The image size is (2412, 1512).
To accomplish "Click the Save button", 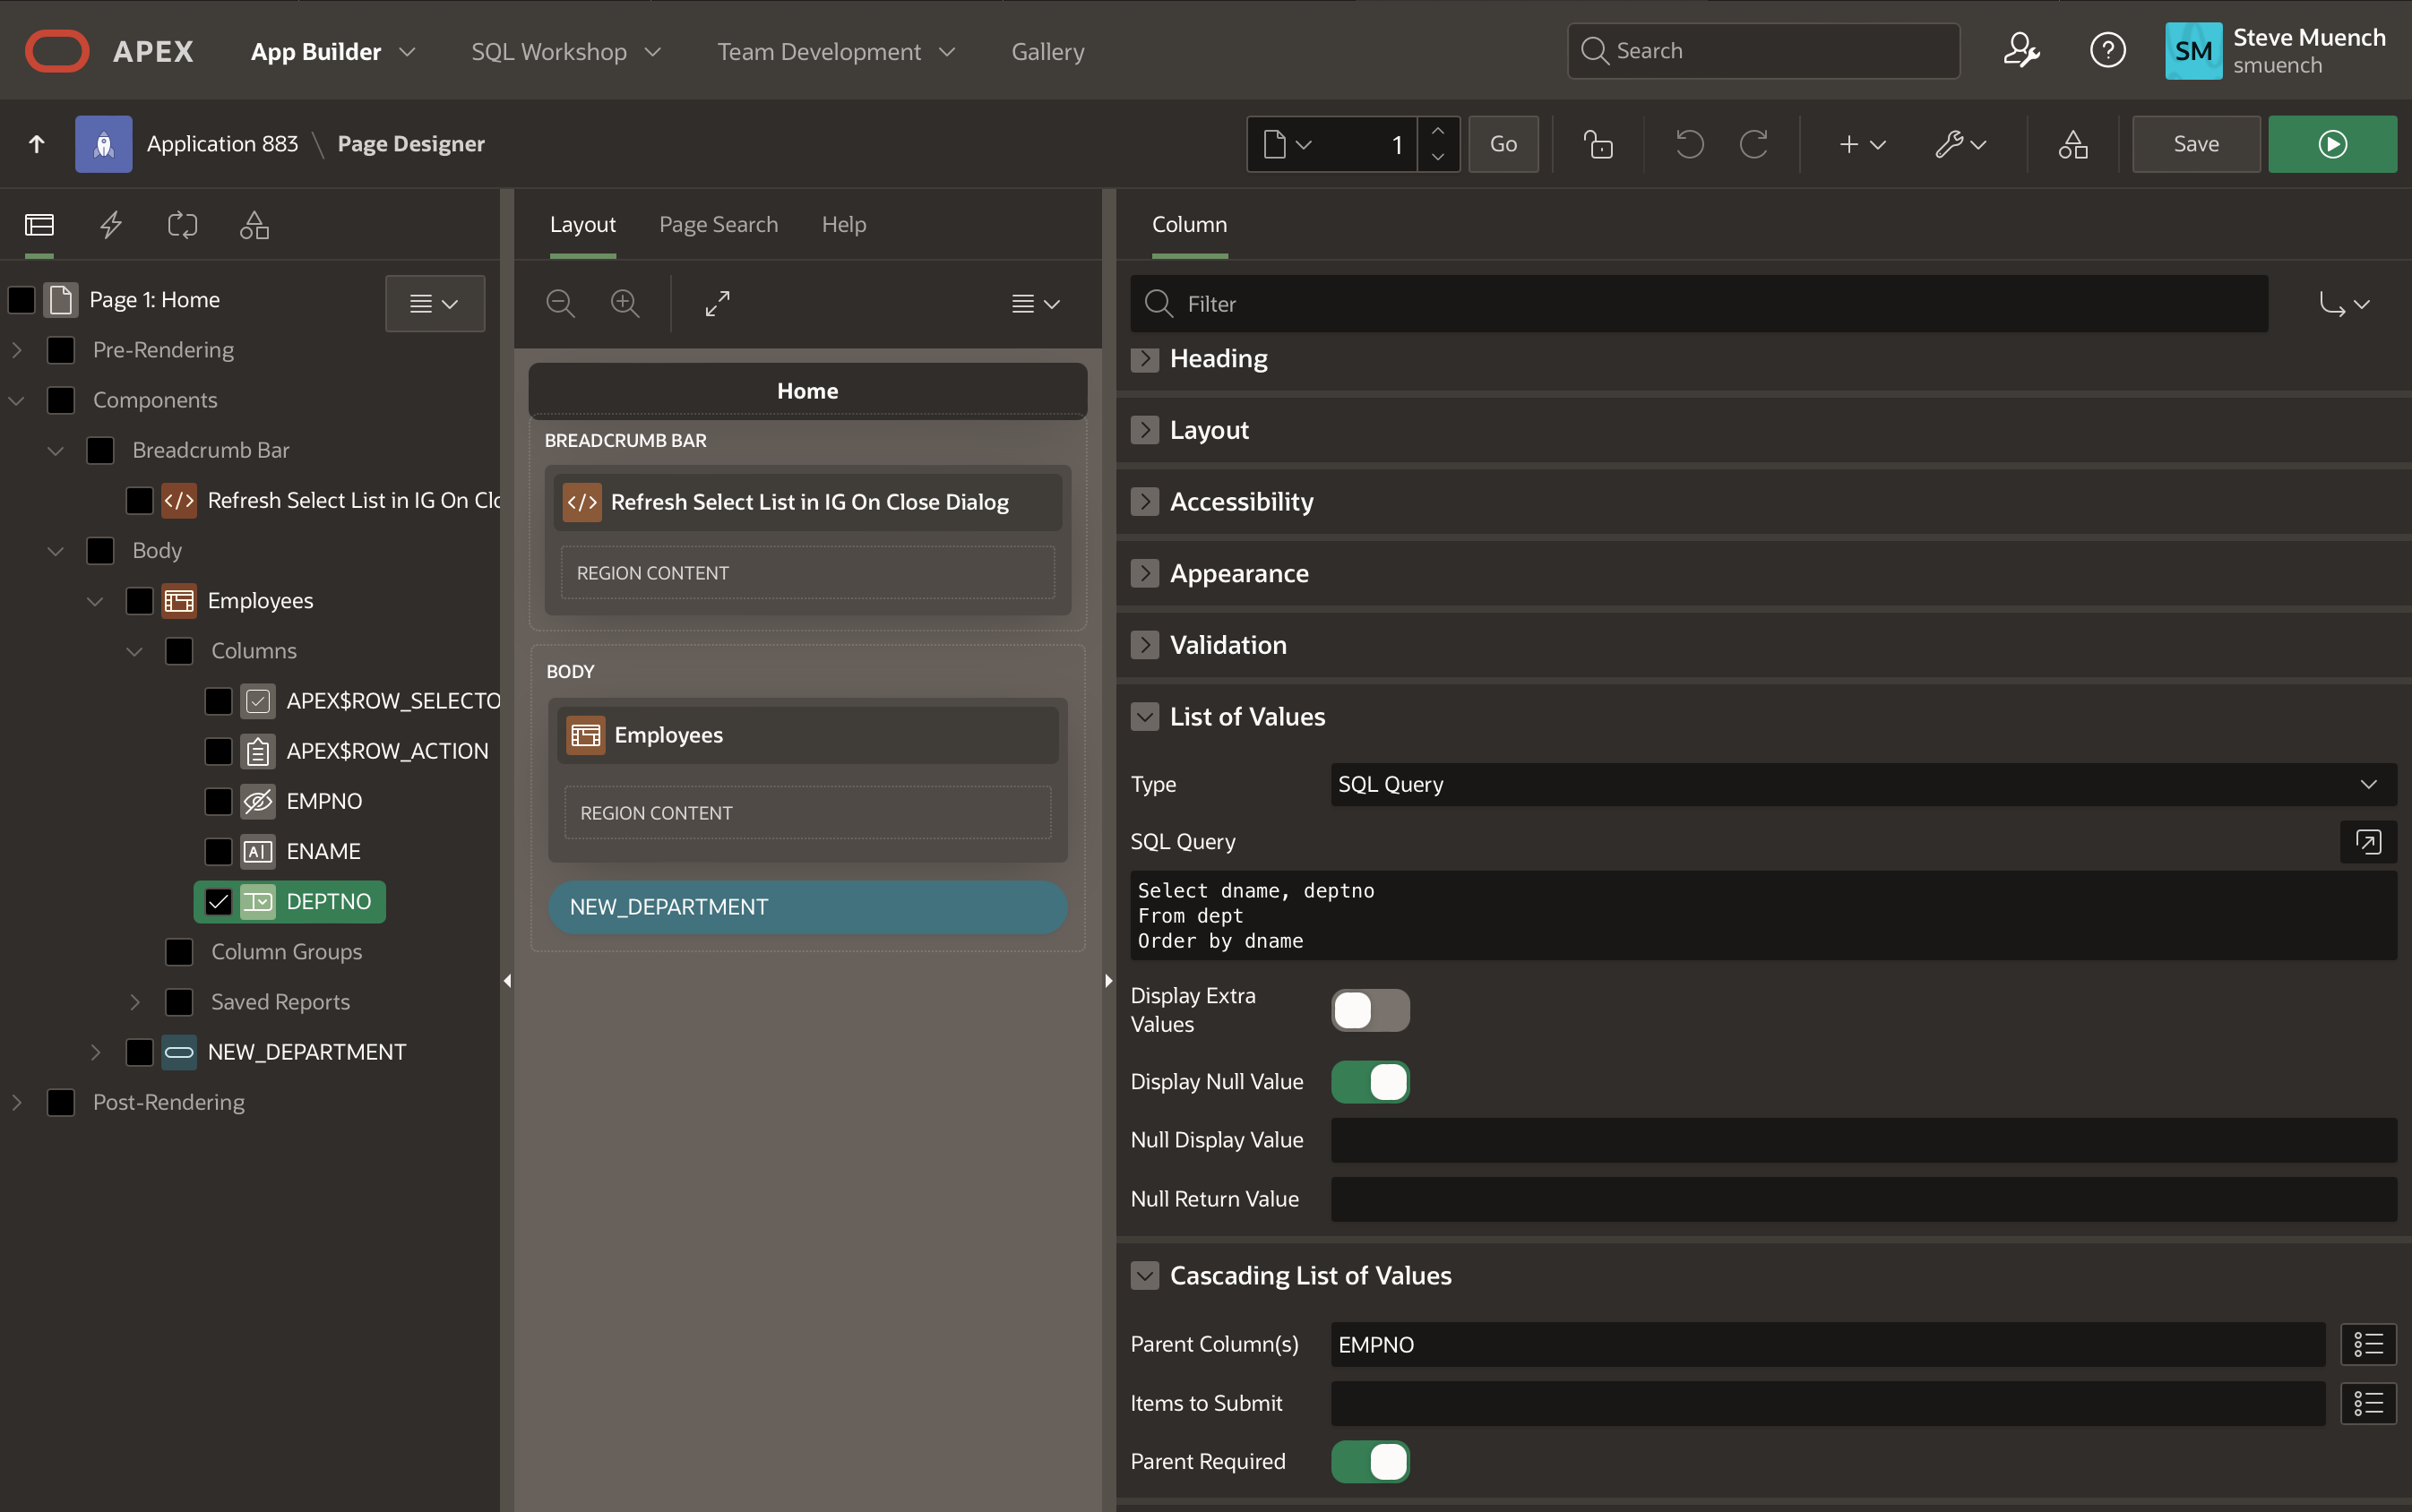I will 2195,144.
